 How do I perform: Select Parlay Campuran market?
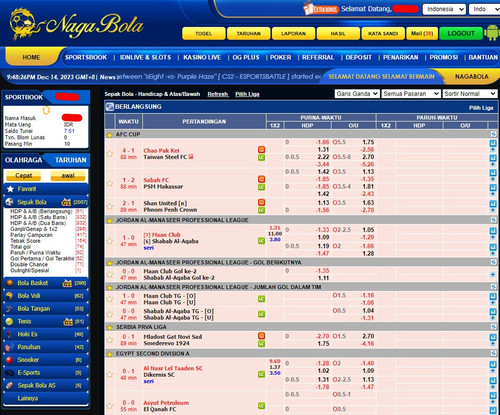point(31,235)
